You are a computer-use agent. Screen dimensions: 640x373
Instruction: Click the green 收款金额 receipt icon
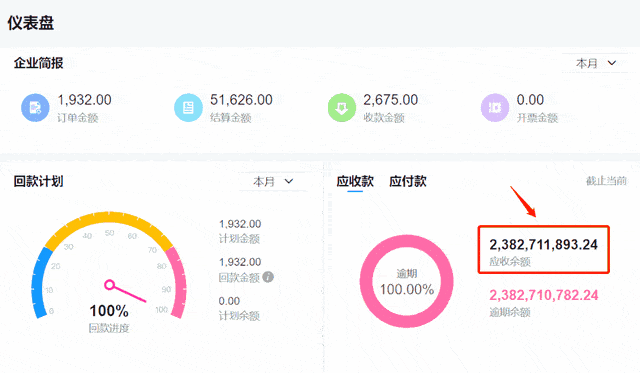[x=342, y=108]
